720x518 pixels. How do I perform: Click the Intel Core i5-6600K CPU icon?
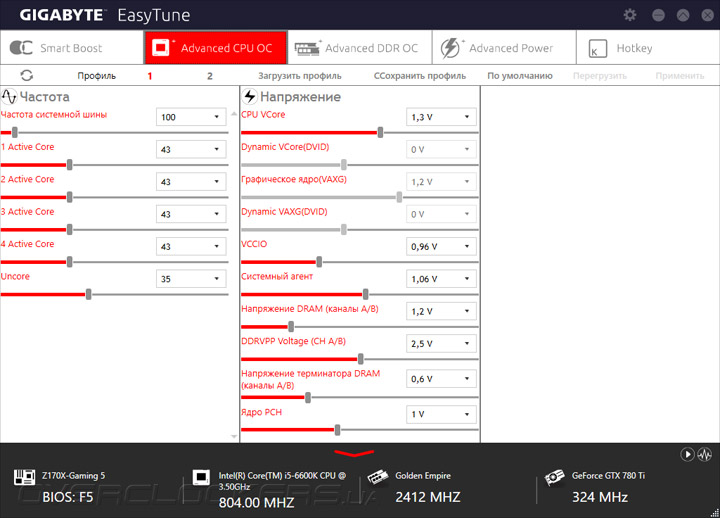coord(201,477)
